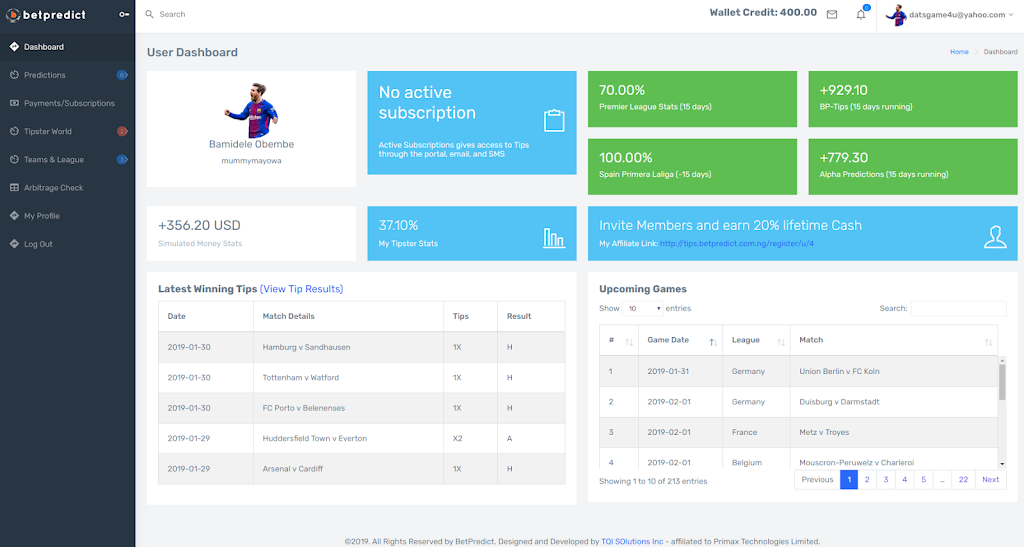Open the mail envelope icon
This screenshot has width=1024, height=547.
coord(831,14)
